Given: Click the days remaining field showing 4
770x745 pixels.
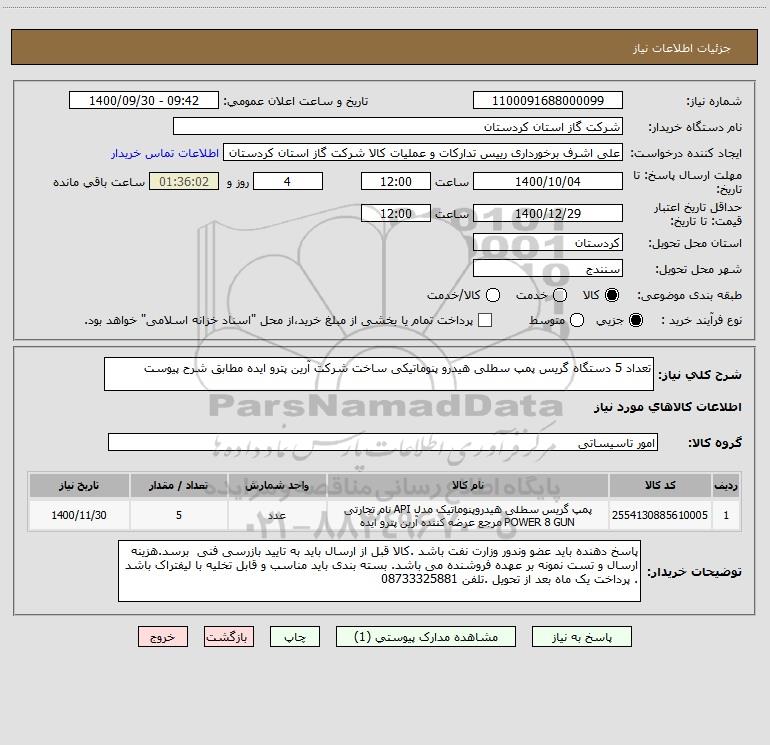Looking at the screenshot, I should tap(288, 182).
